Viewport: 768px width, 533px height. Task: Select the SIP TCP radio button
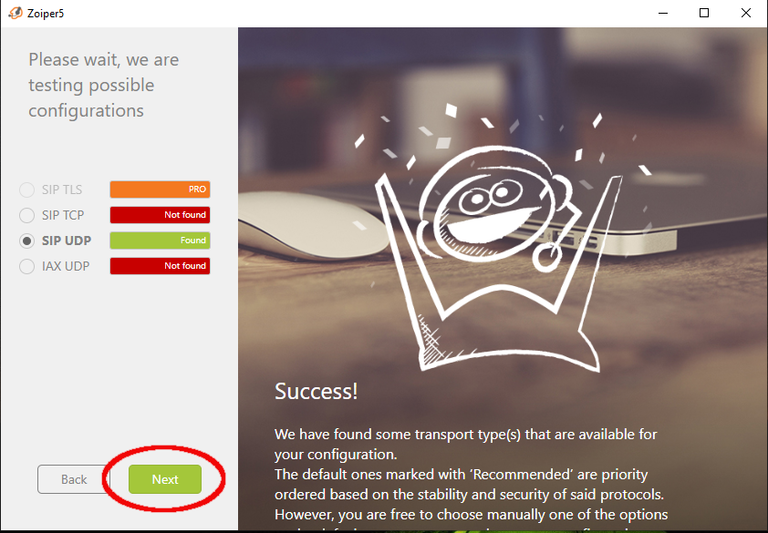tap(26, 215)
